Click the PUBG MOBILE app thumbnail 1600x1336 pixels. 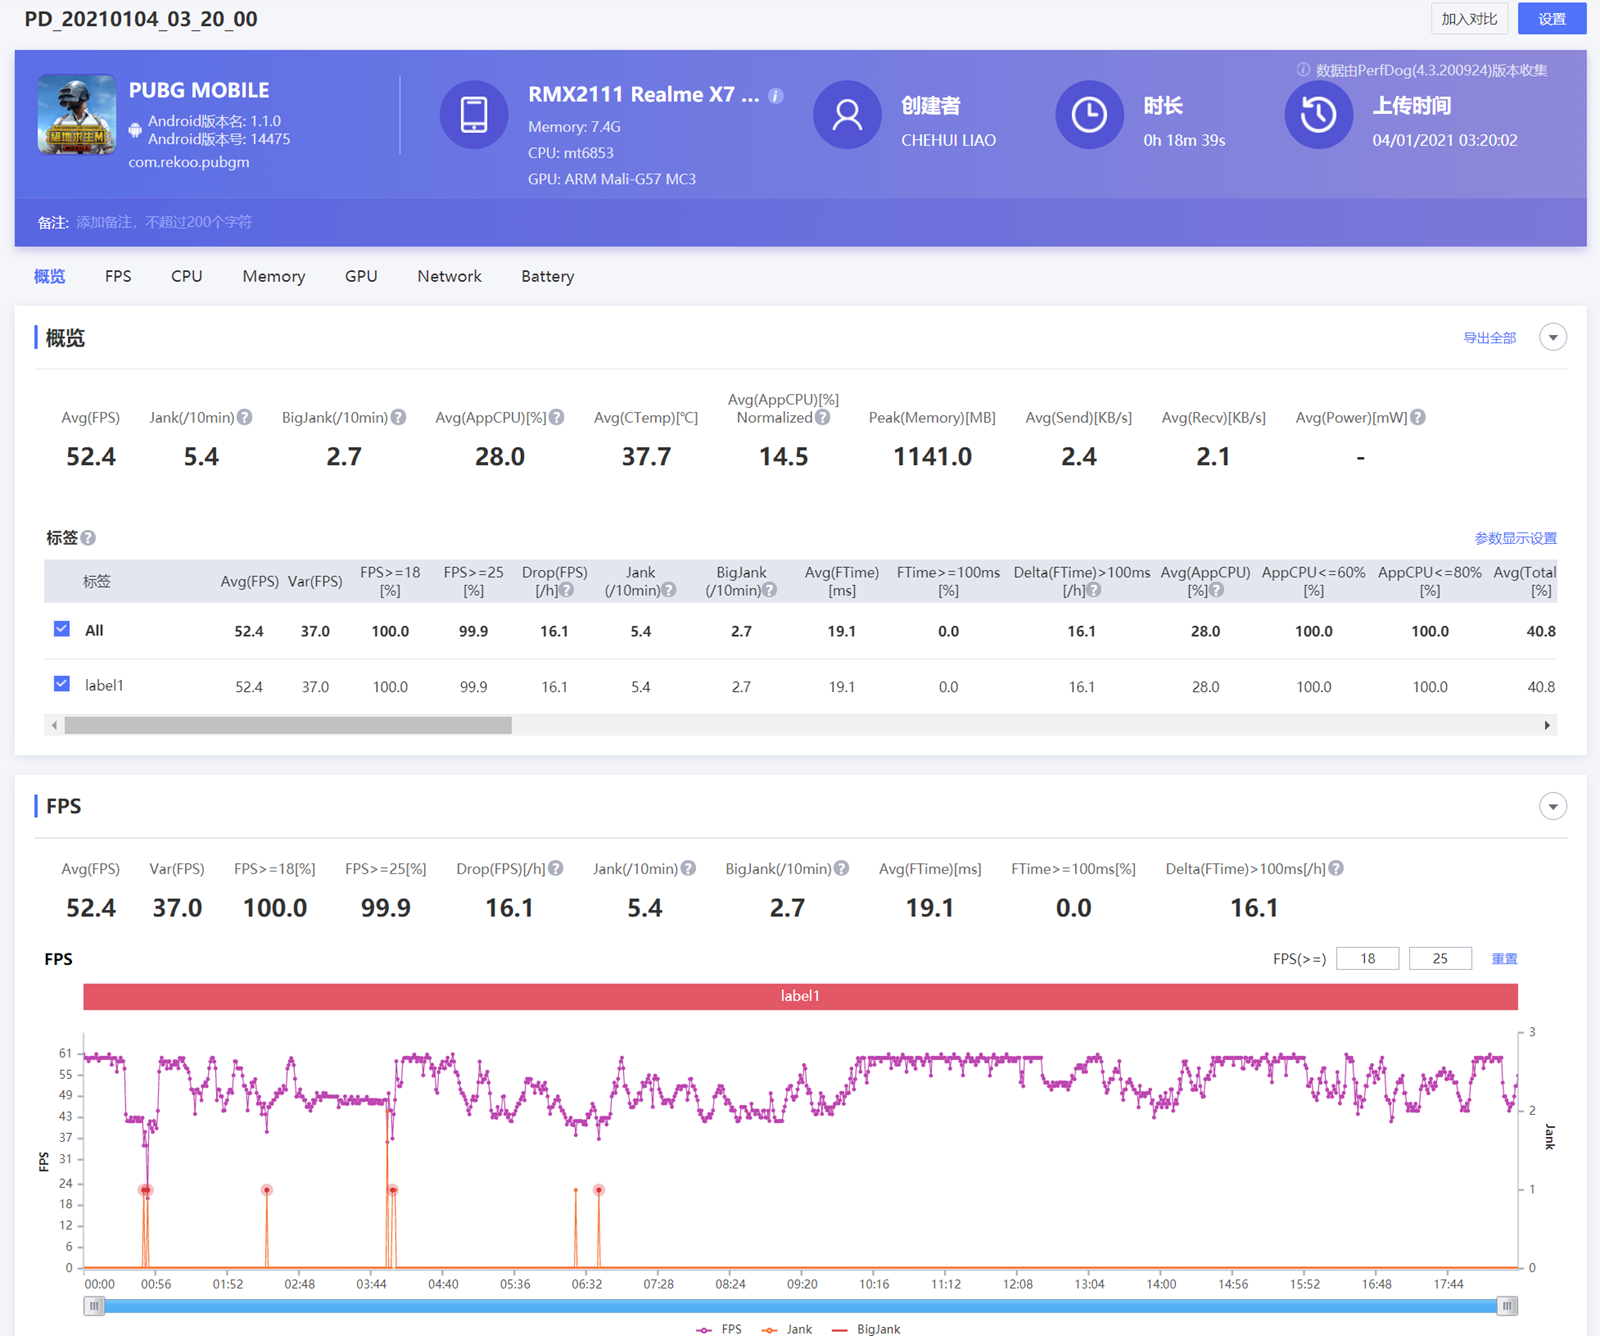pos(77,114)
